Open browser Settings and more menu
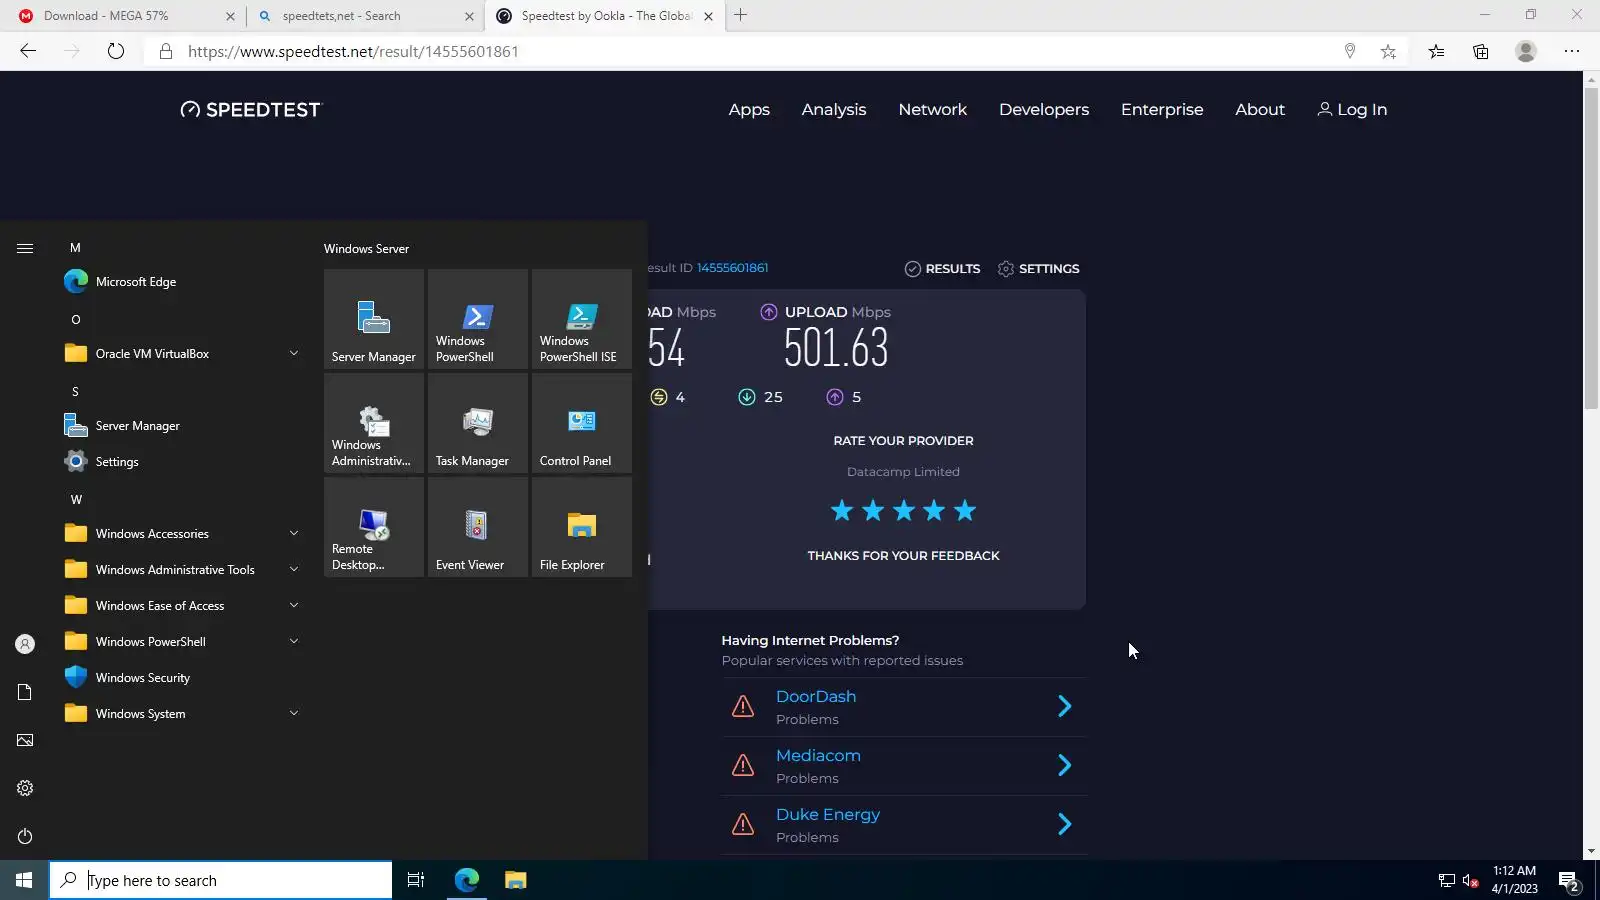 pyautogui.click(x=1572, y=51)
